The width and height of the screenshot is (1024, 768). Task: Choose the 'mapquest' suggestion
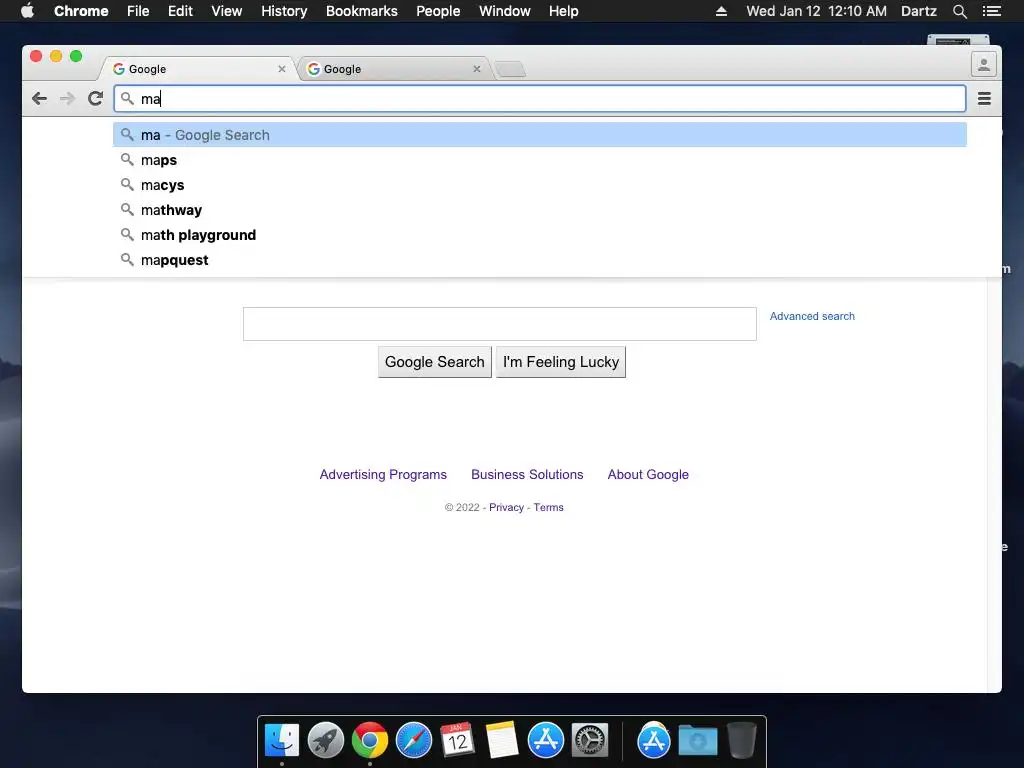coord(539,260)
